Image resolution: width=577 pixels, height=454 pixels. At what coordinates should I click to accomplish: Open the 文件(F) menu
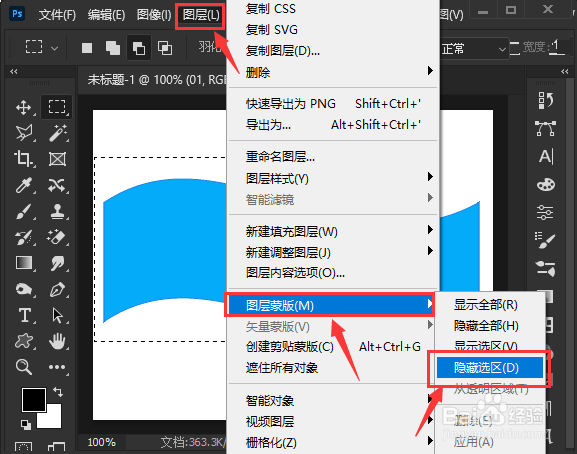(x=57, y=15)
